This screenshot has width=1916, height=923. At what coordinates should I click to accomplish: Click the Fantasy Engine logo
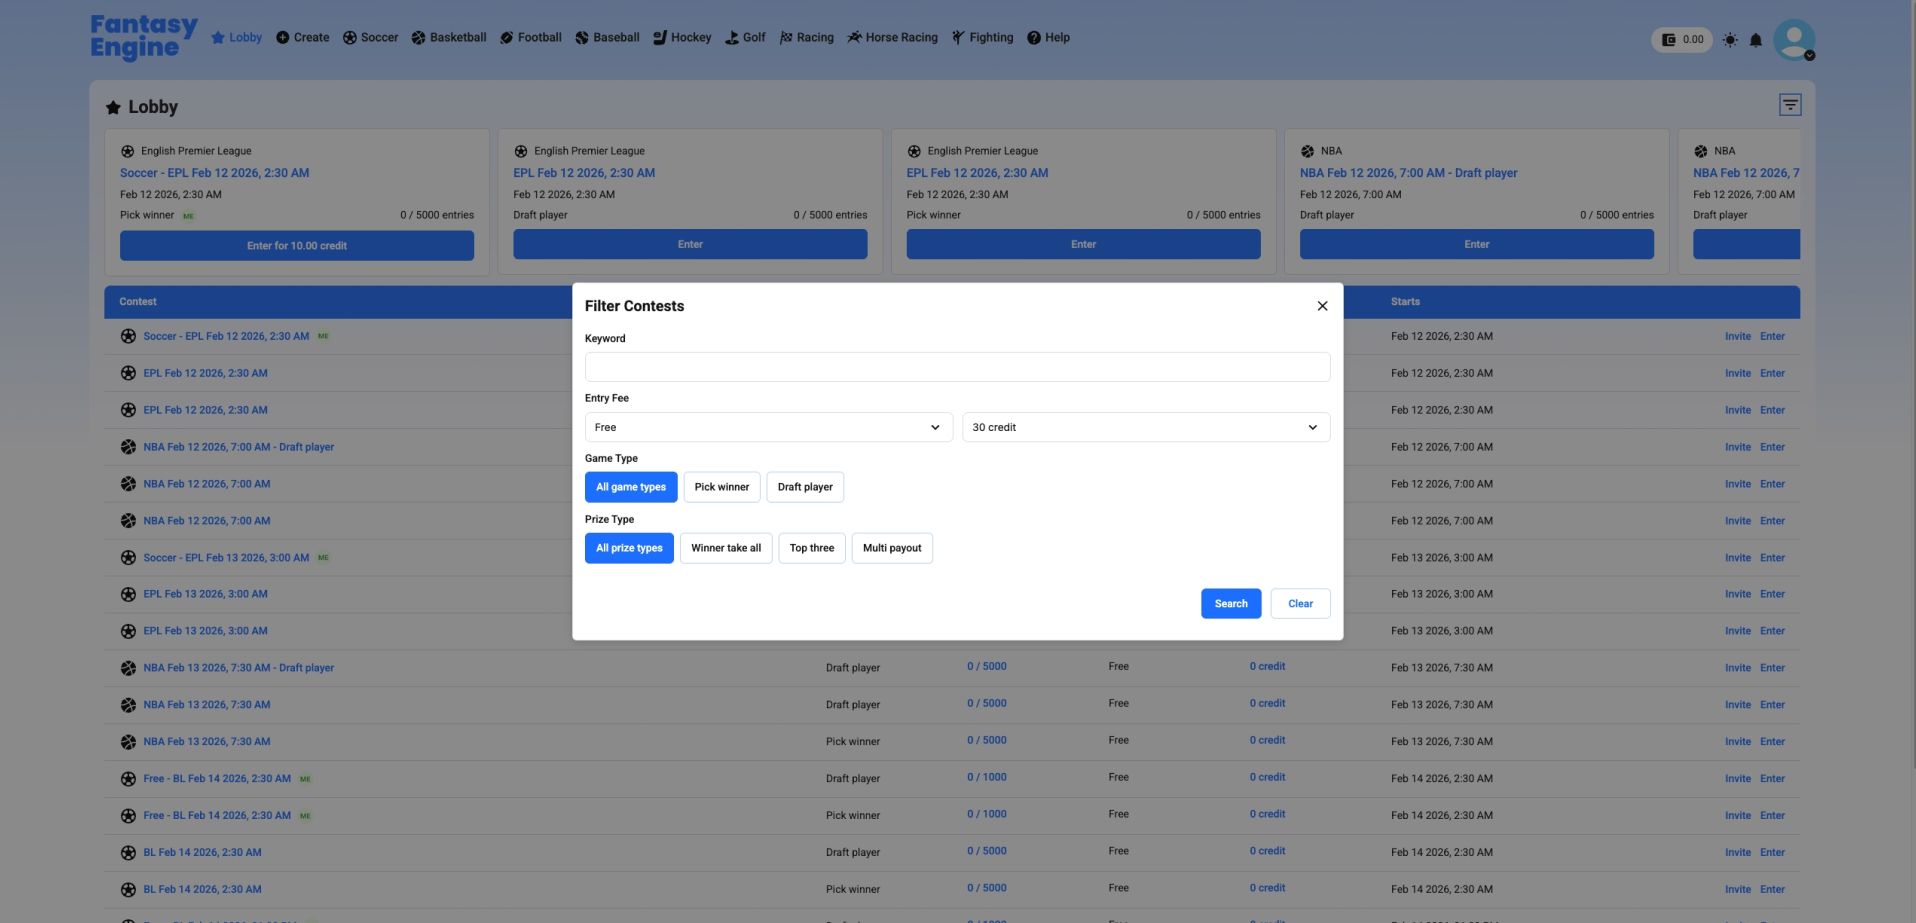pos(144,38)
